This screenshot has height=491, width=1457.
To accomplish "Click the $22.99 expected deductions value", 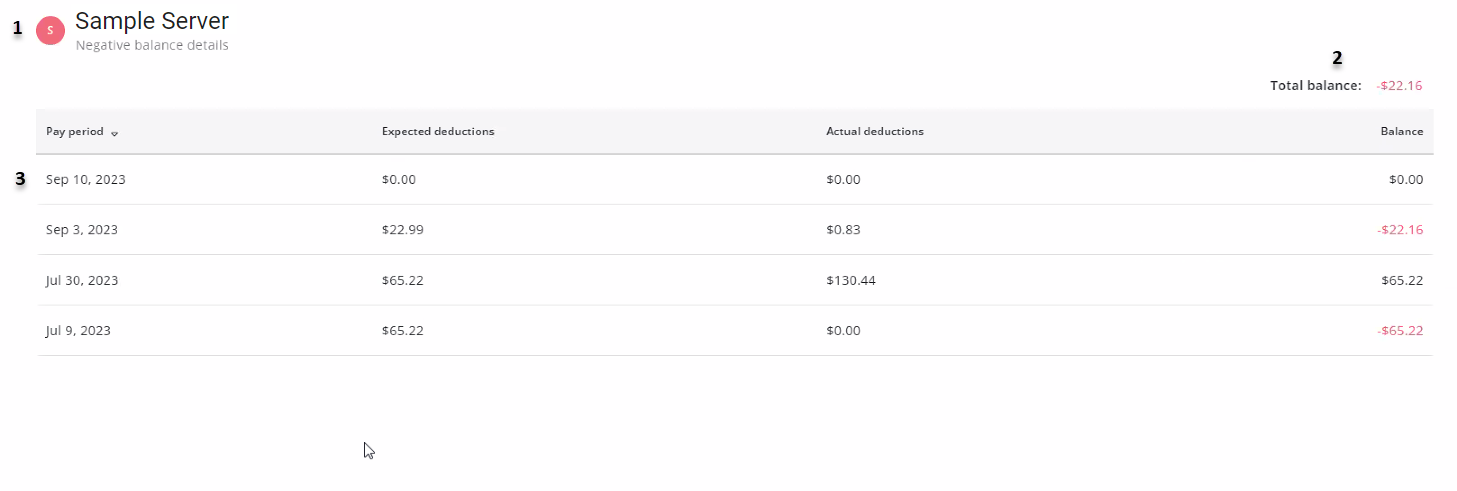I will point(403,230).
